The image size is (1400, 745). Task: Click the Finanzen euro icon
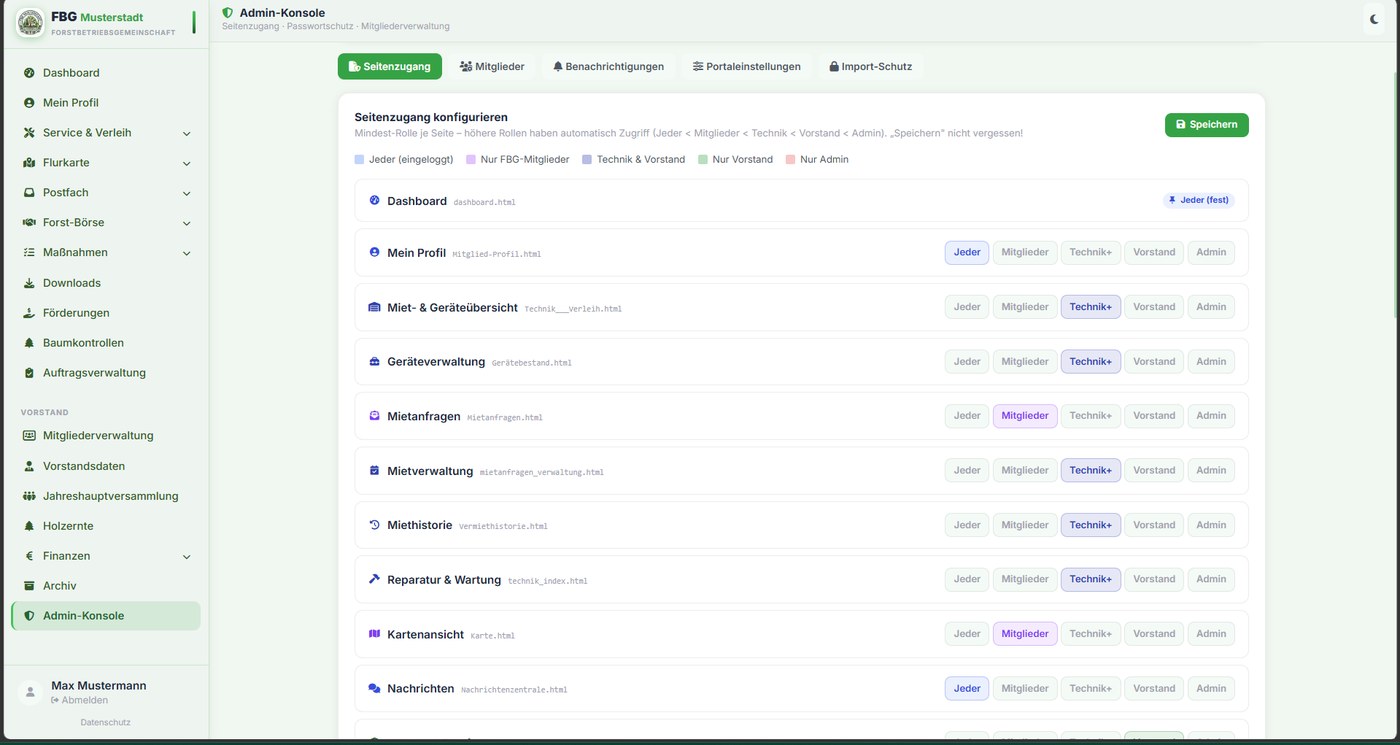[29, 556]
